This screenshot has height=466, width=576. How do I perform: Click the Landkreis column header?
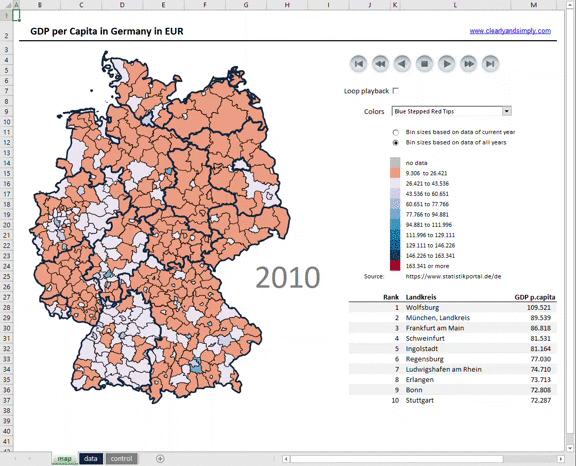(421, 297)
